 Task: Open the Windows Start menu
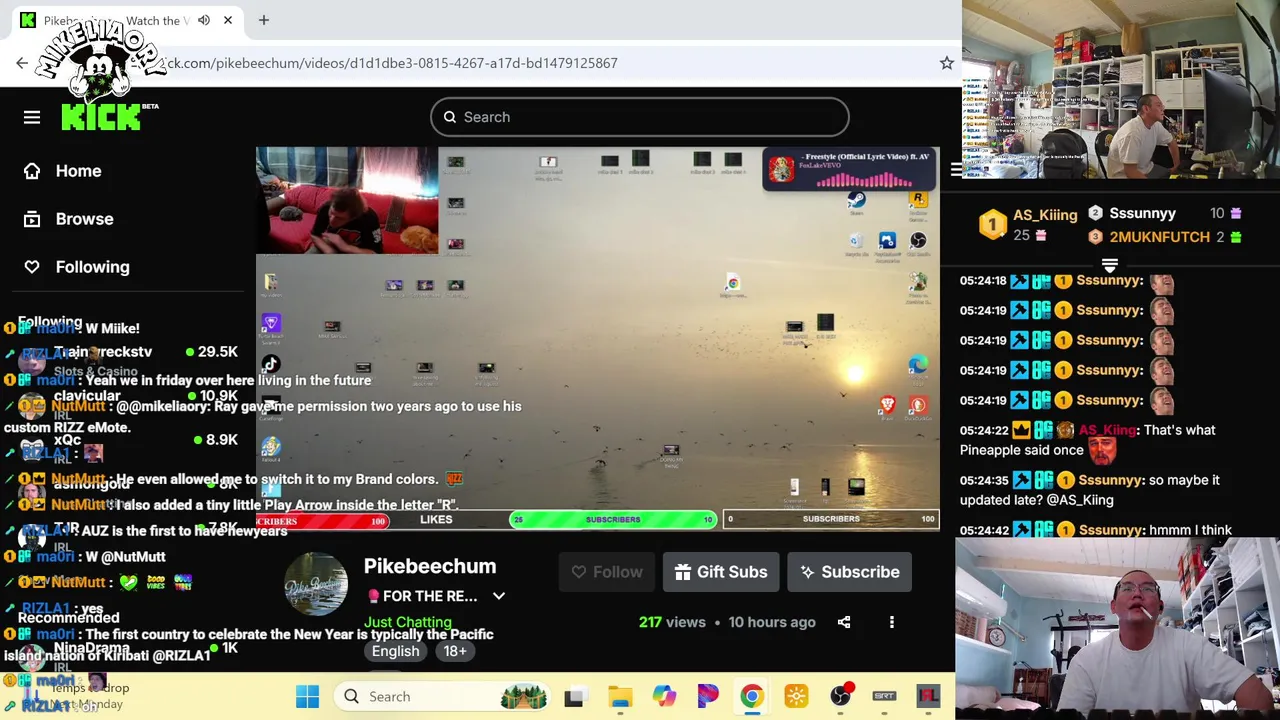(307, 696)
